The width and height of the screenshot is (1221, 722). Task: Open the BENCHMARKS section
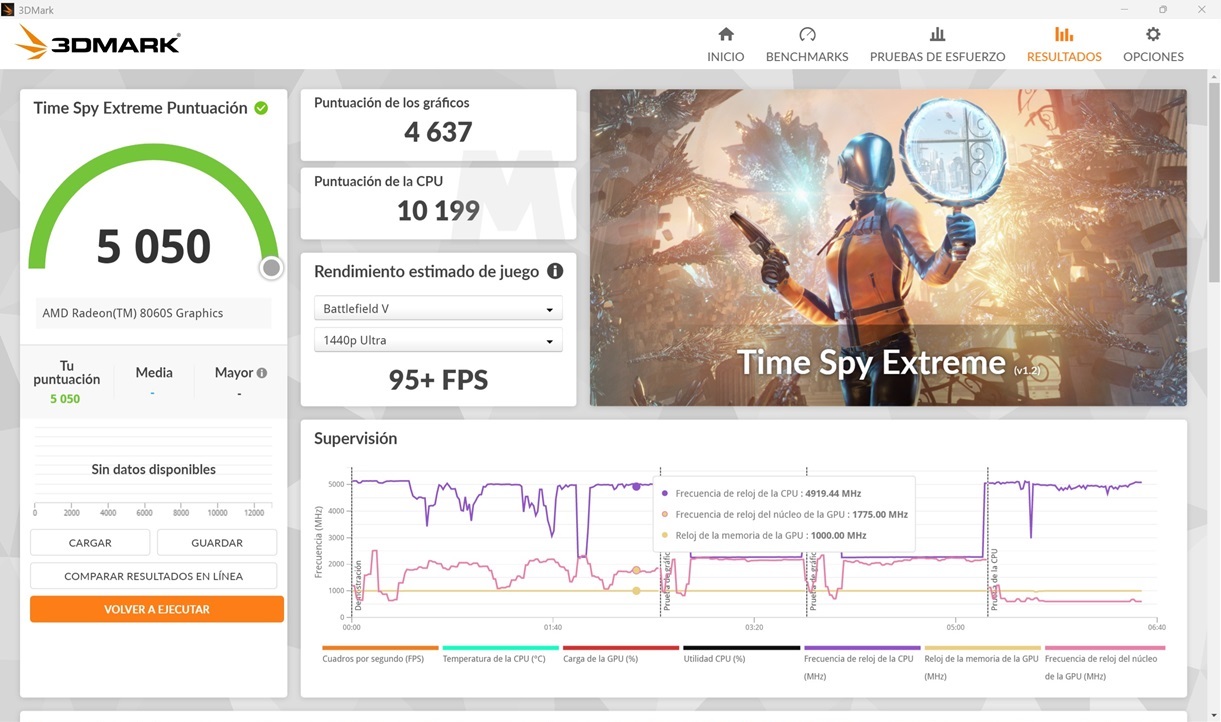pos(806,43)
